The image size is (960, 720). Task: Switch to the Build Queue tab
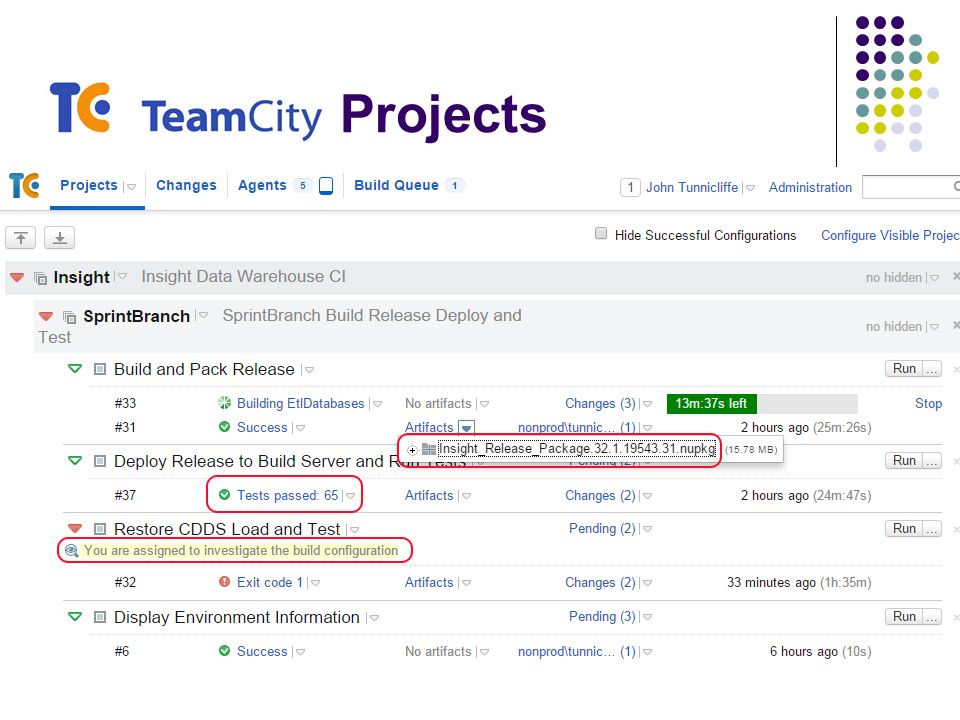coord(396,186)
